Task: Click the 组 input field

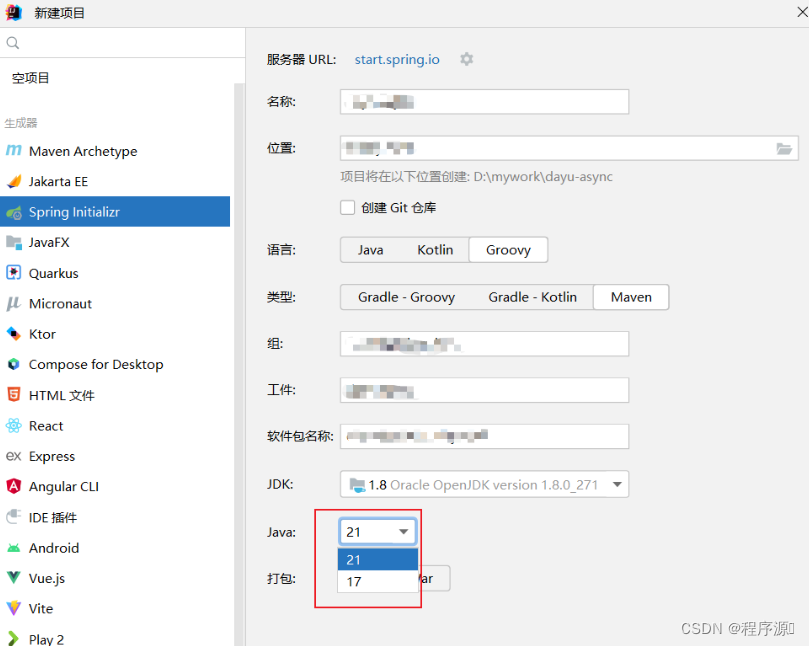Action: [484, 344]
